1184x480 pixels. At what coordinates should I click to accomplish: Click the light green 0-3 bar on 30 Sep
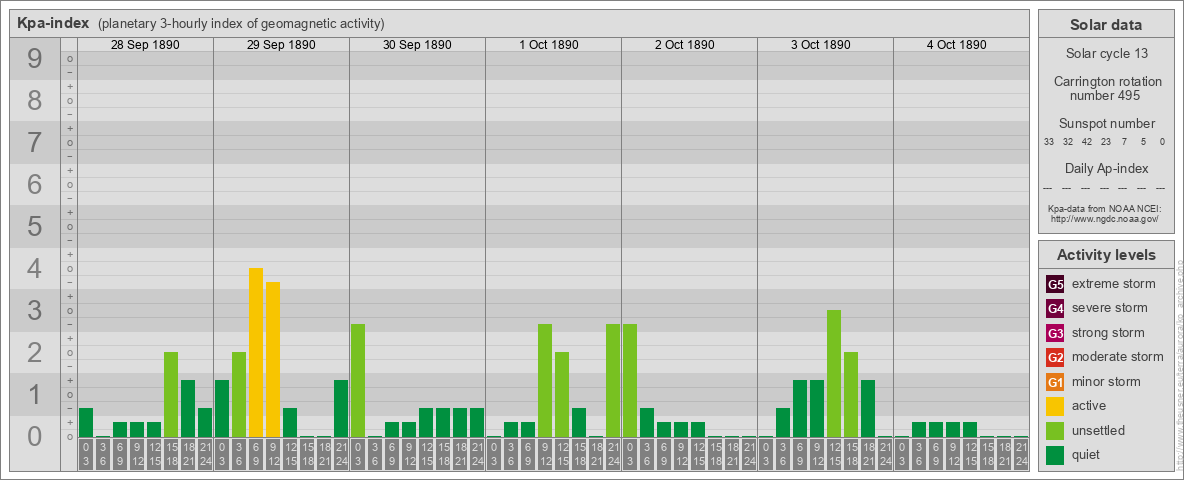[x=358, y=380]
